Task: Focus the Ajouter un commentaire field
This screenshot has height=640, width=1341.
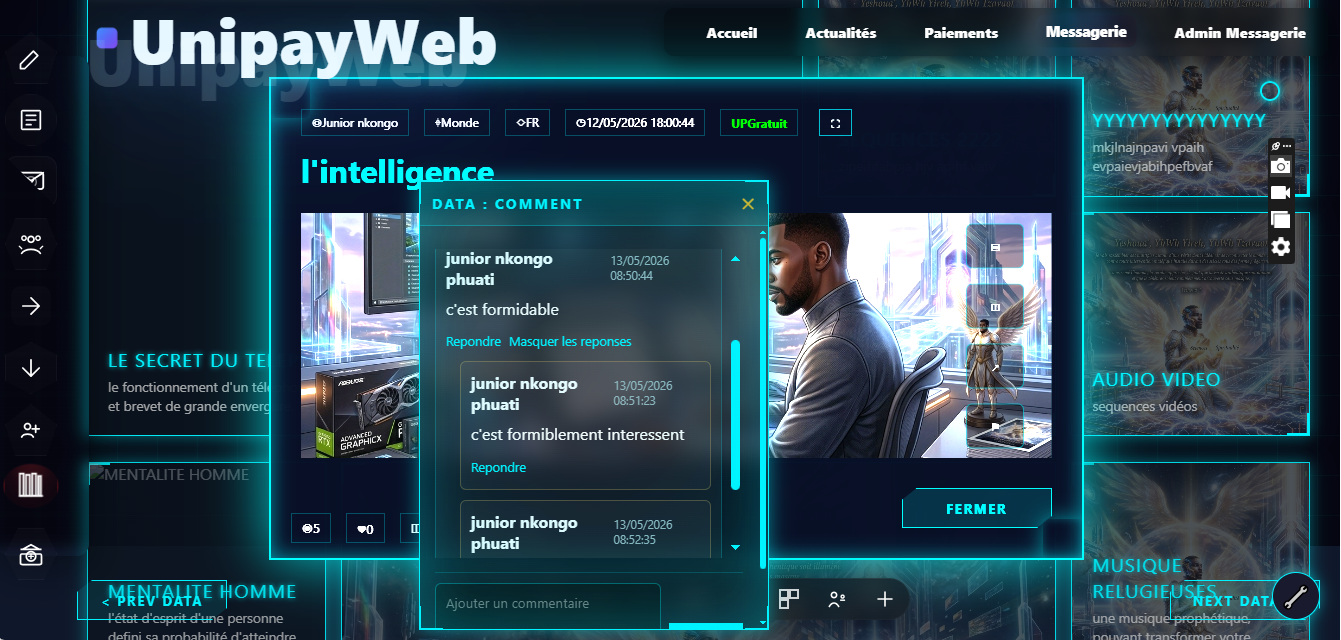Action: coord(547,604)
